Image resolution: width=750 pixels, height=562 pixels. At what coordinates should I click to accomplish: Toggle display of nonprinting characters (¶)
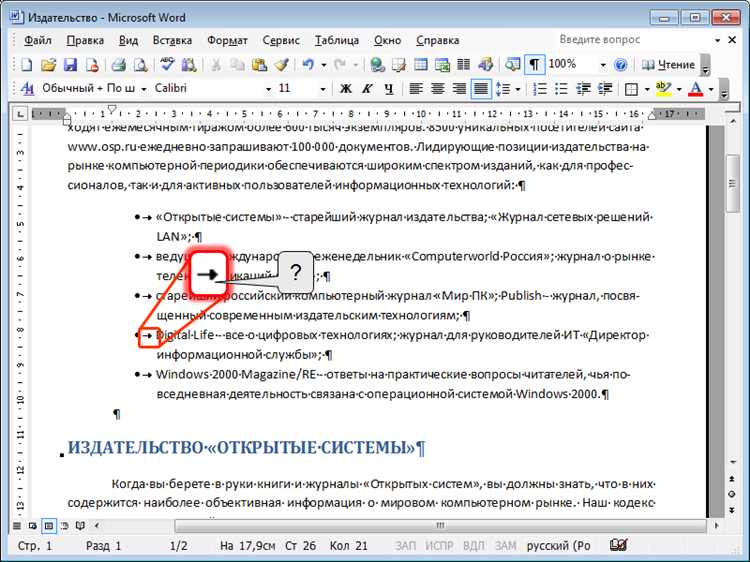pos(534,65)
